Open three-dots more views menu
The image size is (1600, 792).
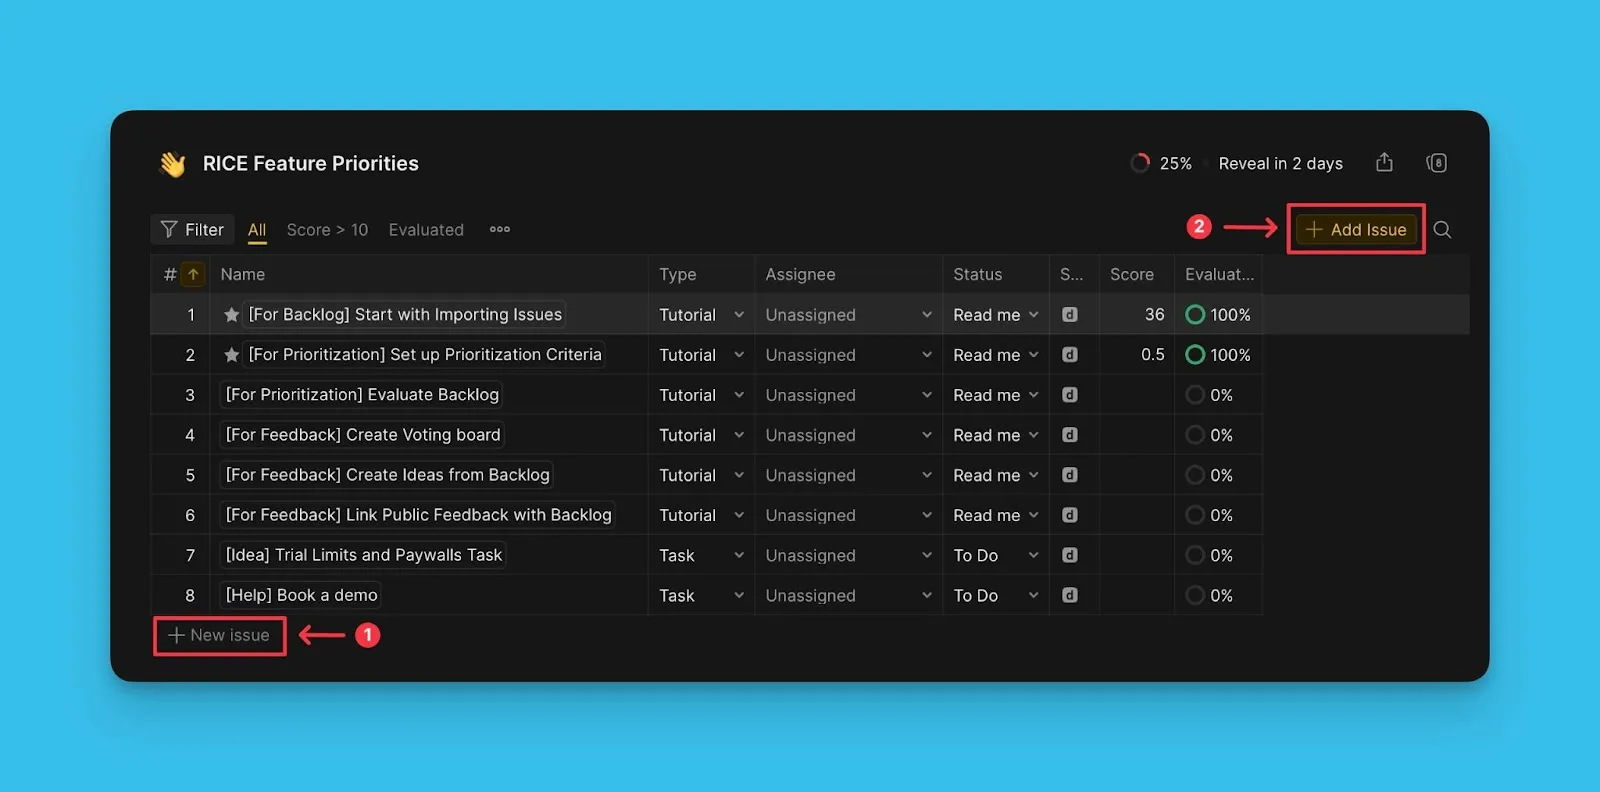pos(500,230)
